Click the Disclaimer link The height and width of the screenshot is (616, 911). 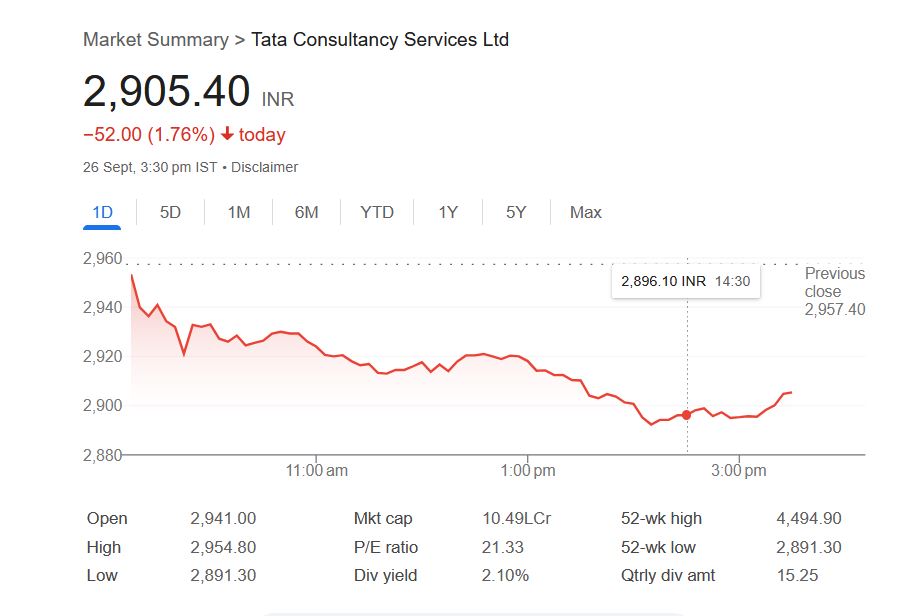pyautogui.click(x=264, y=168)
